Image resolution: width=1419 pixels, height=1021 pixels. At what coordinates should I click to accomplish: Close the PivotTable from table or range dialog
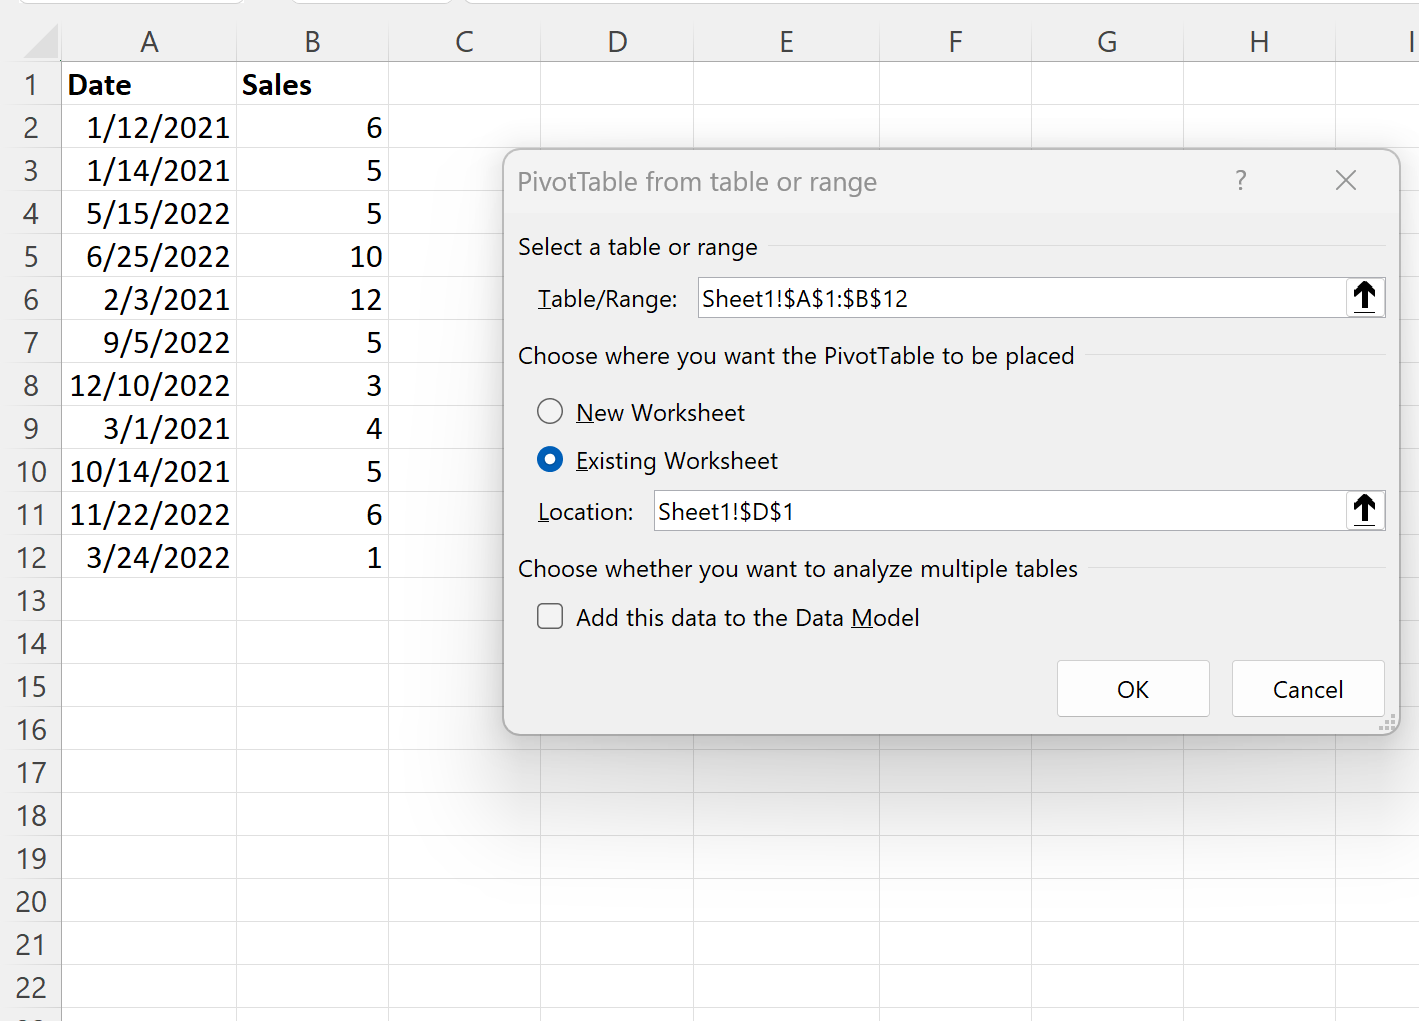[x=1346, y=181]
